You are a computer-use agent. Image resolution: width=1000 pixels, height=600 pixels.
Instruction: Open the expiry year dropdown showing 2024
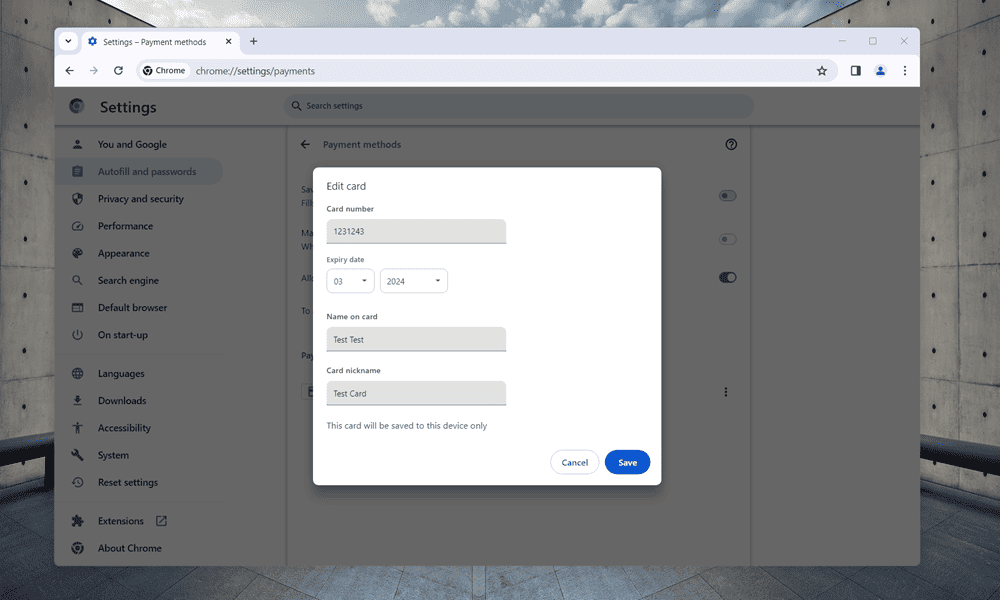(413, 281)
